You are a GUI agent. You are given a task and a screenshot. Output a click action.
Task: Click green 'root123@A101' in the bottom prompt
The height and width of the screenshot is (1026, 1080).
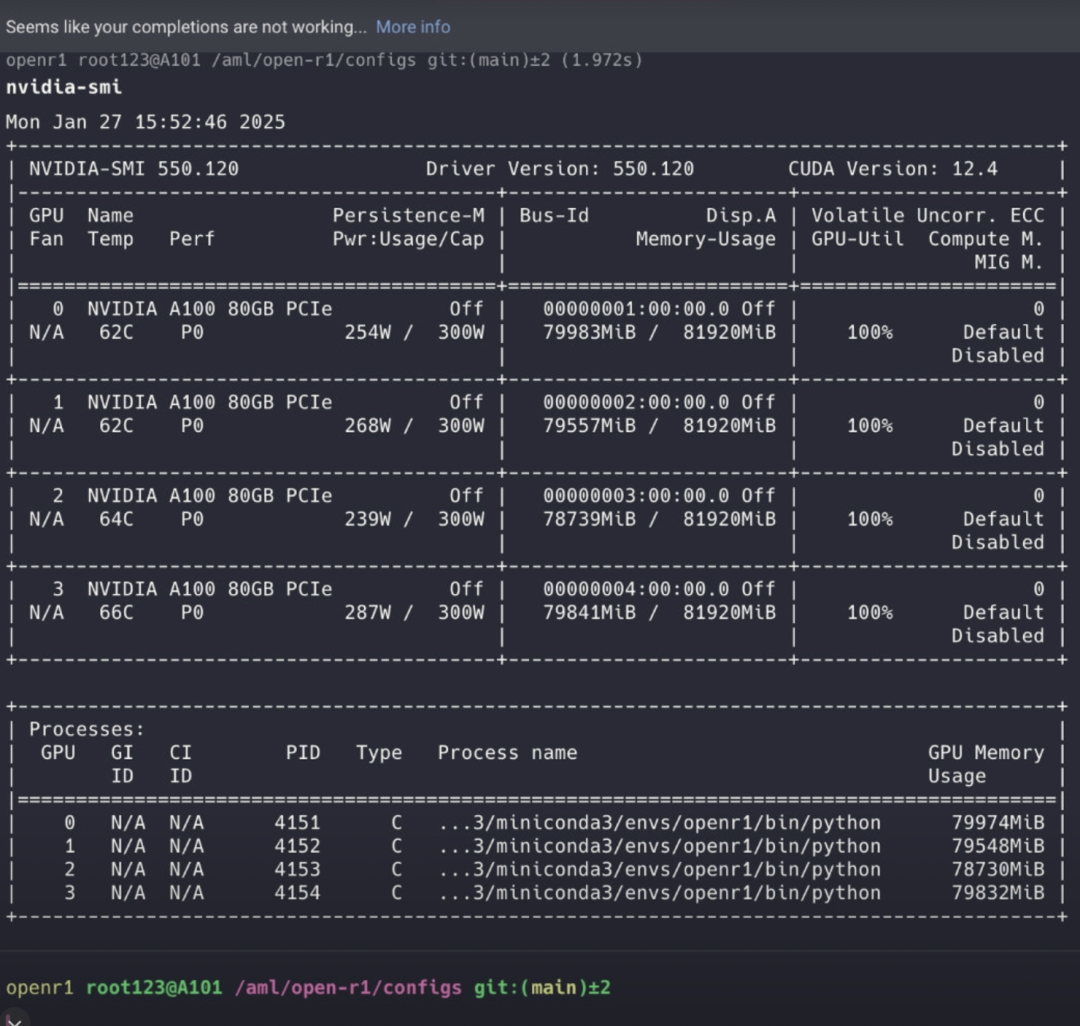pos(154,987)
